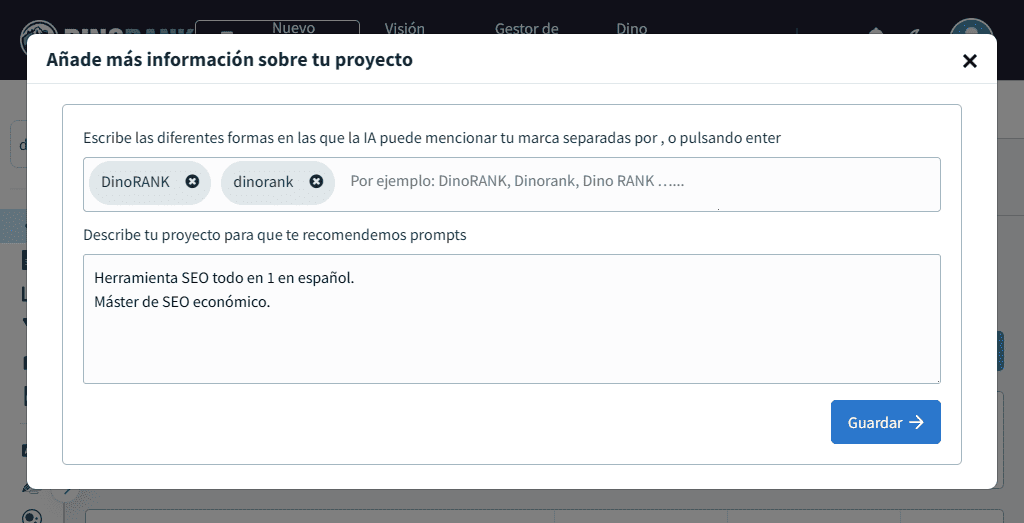Click the 'Escribe las diferentes formas' instruction text
Viewport: 1024px width, 523px height.
coord(432,138)
